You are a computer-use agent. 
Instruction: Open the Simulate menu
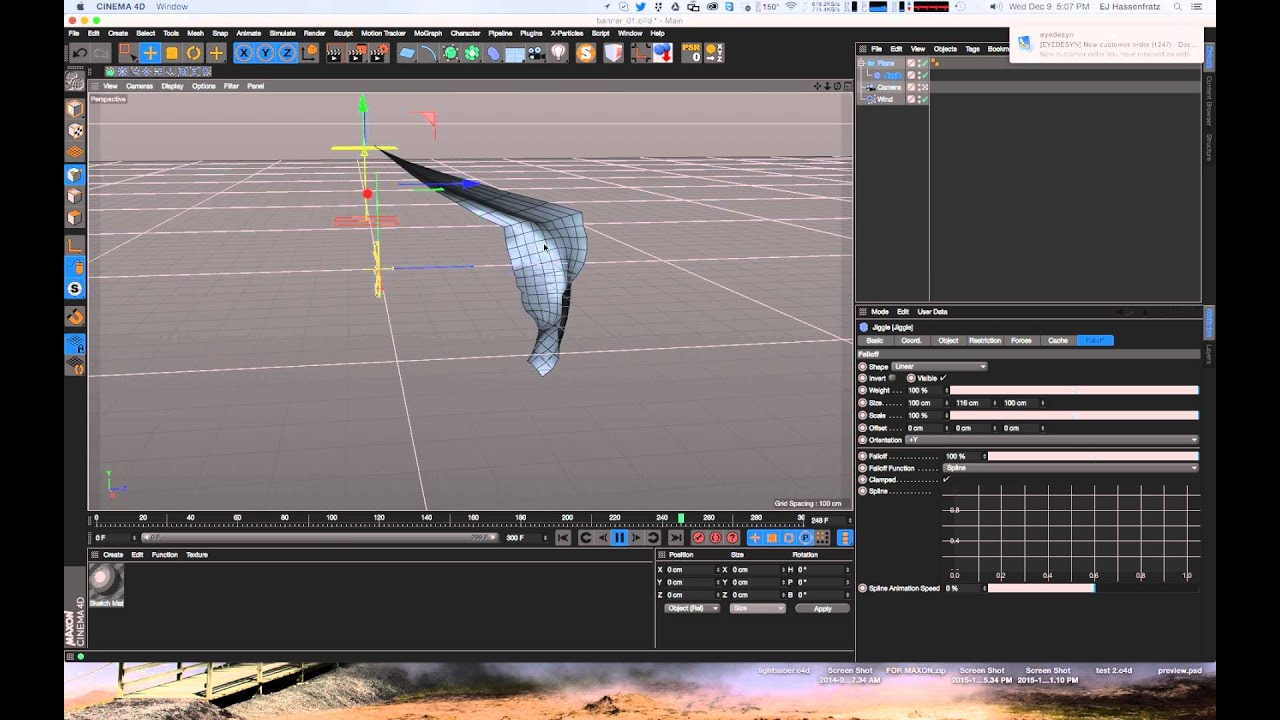tap(282, 33)
